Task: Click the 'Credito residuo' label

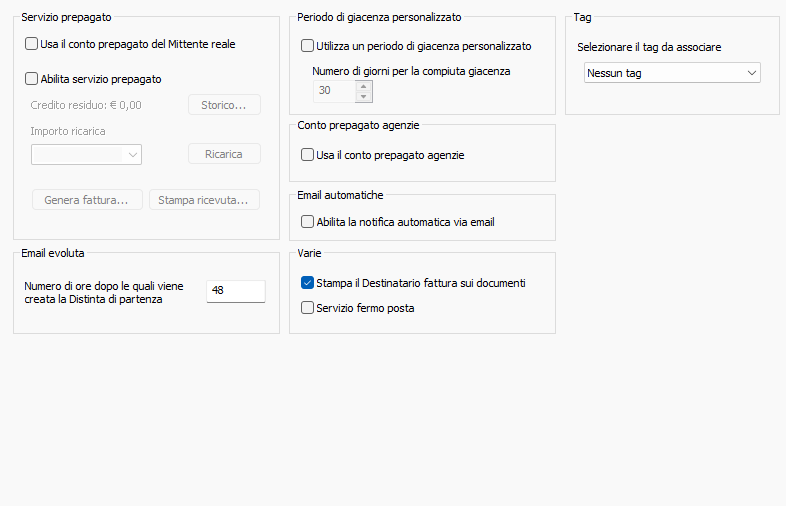Action: click(x=86, y=105)
